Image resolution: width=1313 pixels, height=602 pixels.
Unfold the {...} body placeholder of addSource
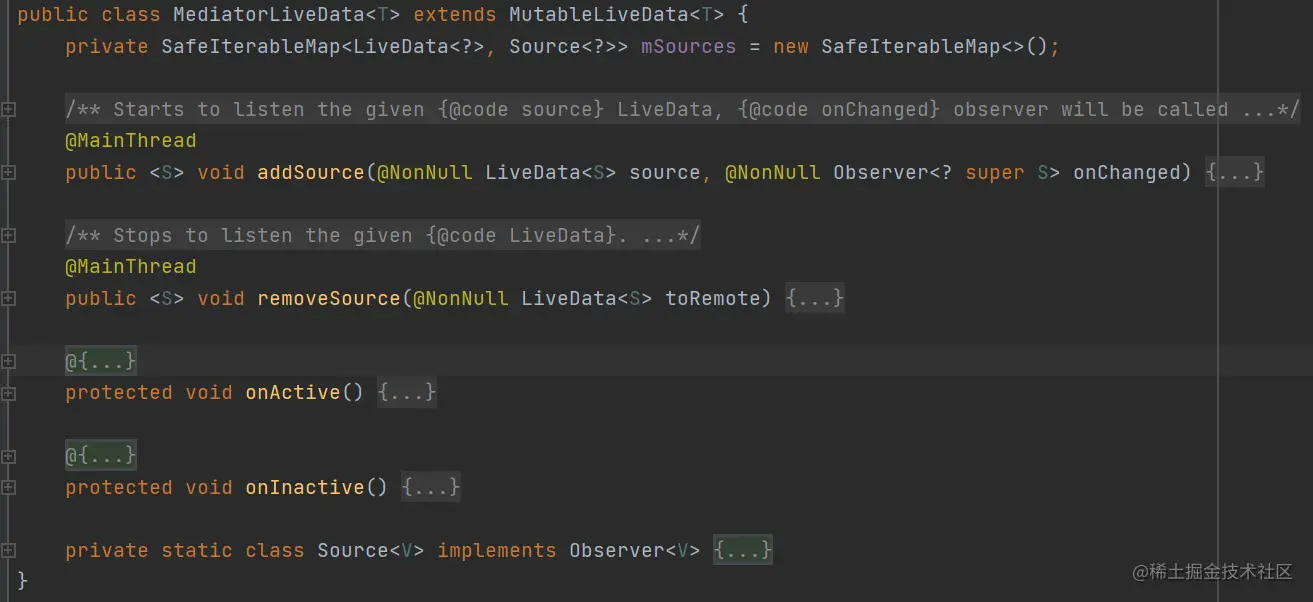tap(1235, 173)
